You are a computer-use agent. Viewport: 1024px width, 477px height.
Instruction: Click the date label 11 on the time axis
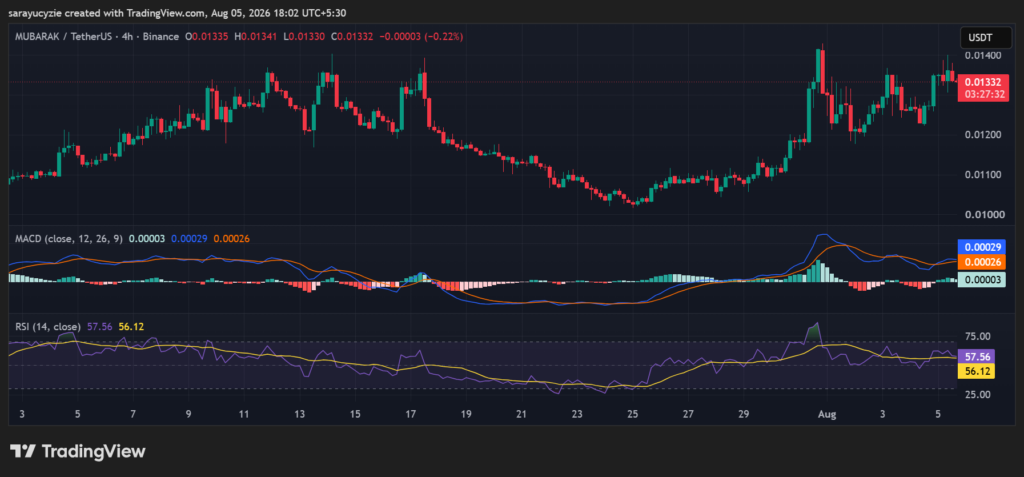[x=244, y=414]
